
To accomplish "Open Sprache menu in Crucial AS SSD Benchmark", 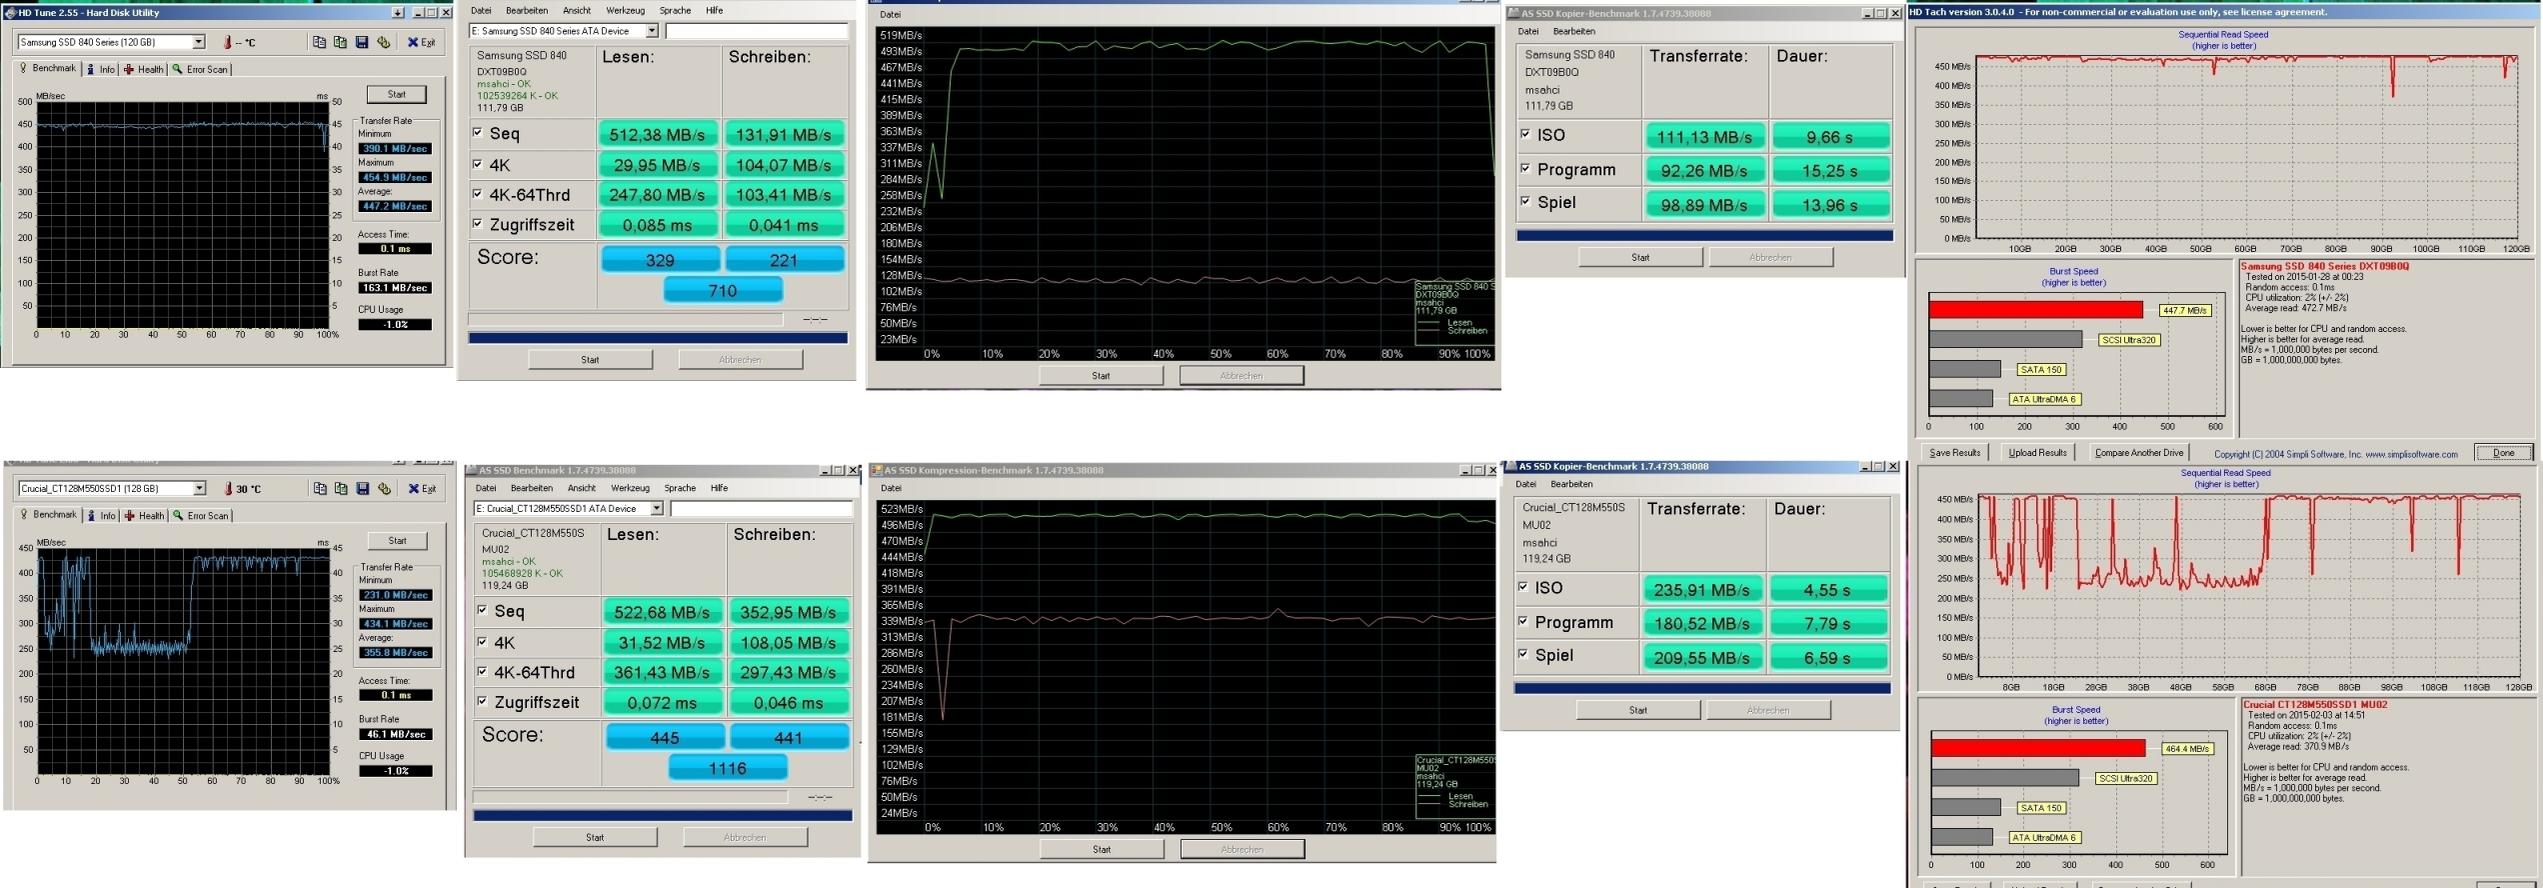I will point(680,488).
